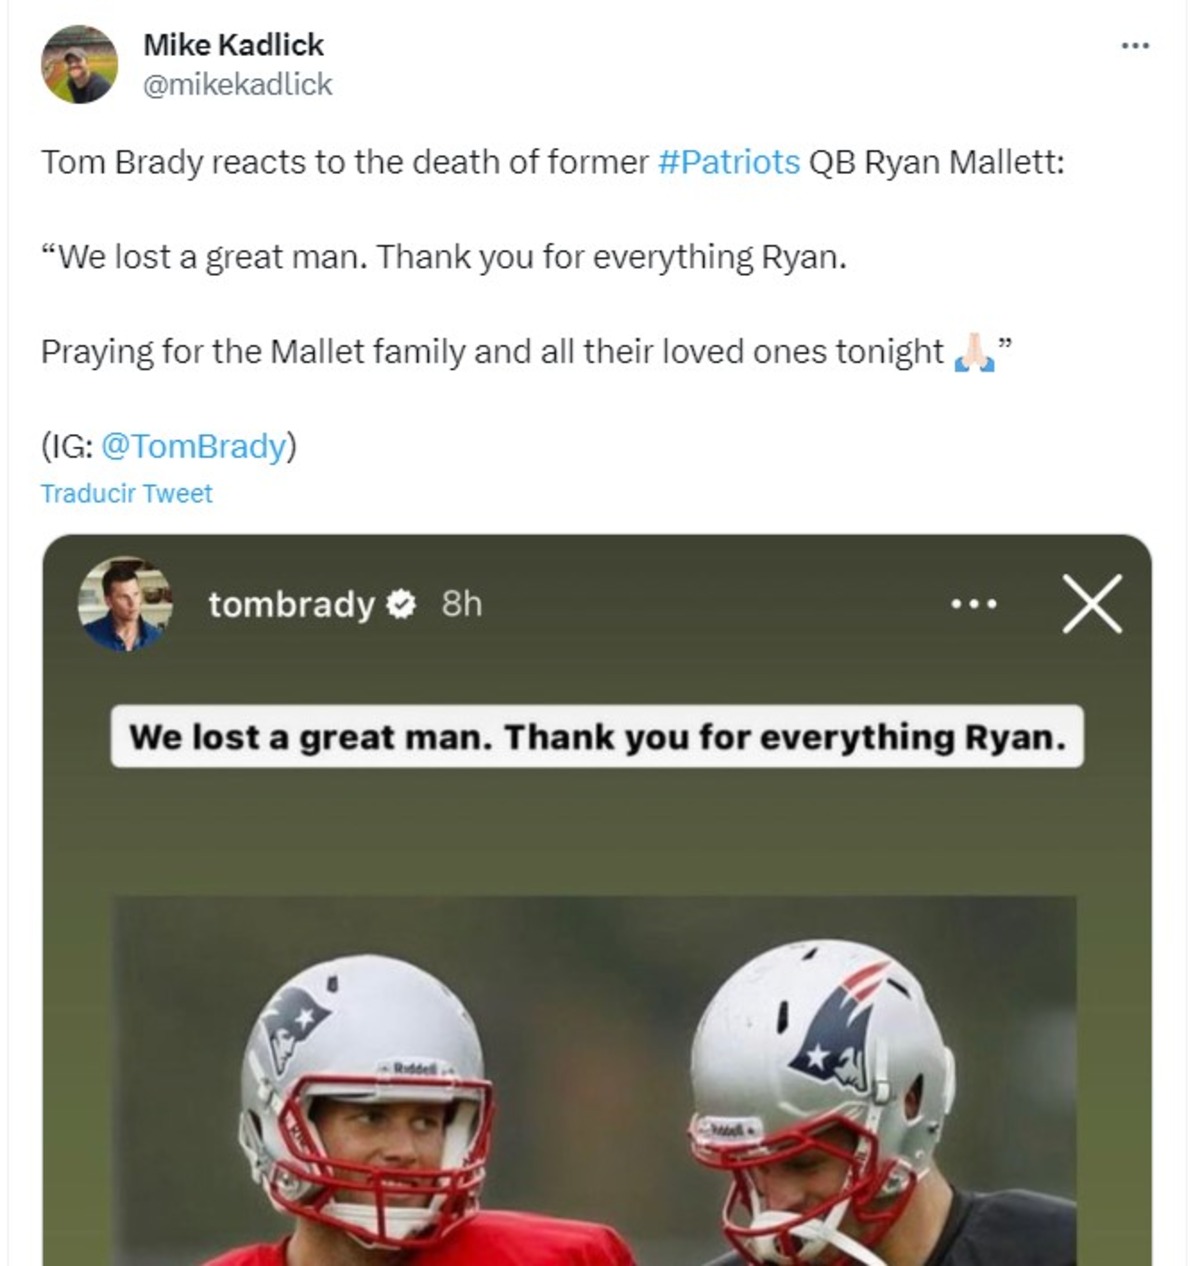The image size is (1200, 1266).
Task: Click the verified badge next to tombrady
Action: 401,604
